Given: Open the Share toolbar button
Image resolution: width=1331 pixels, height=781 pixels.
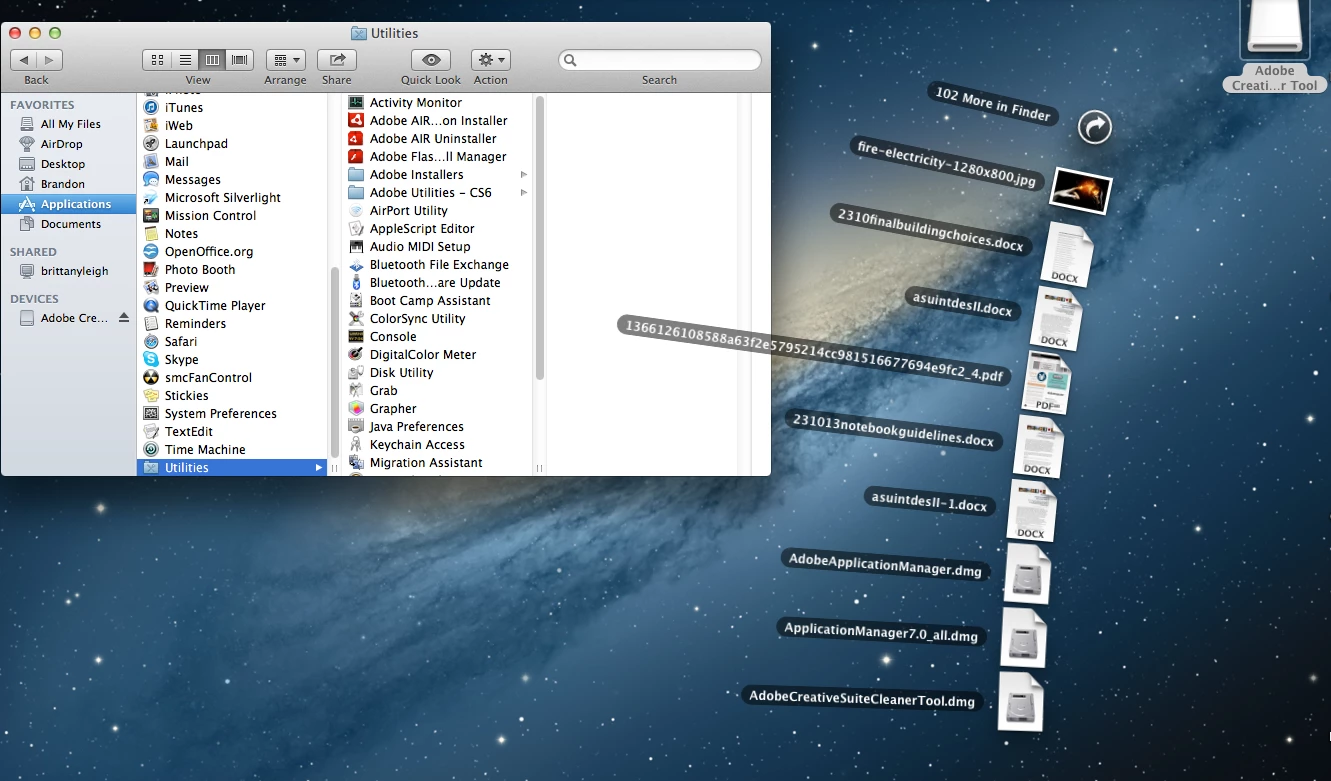Looking at the screenshot, I should [x=337, y=60].
